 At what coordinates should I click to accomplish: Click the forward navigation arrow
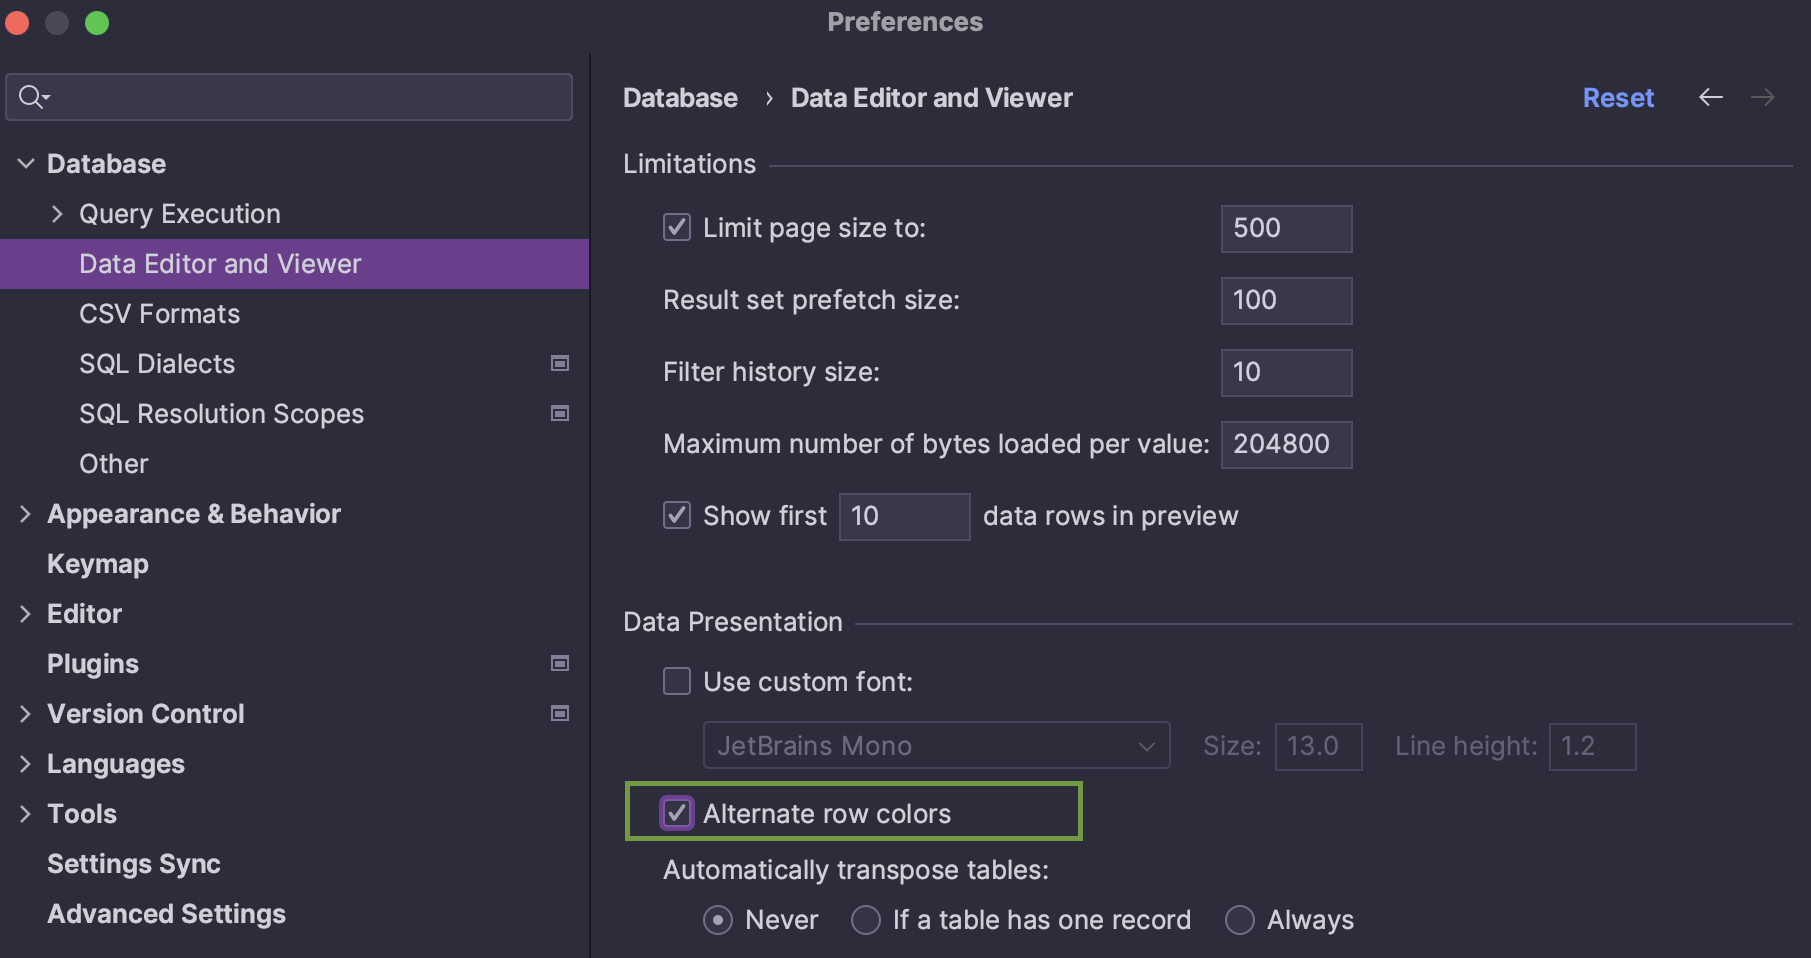tap(1763, 97)
